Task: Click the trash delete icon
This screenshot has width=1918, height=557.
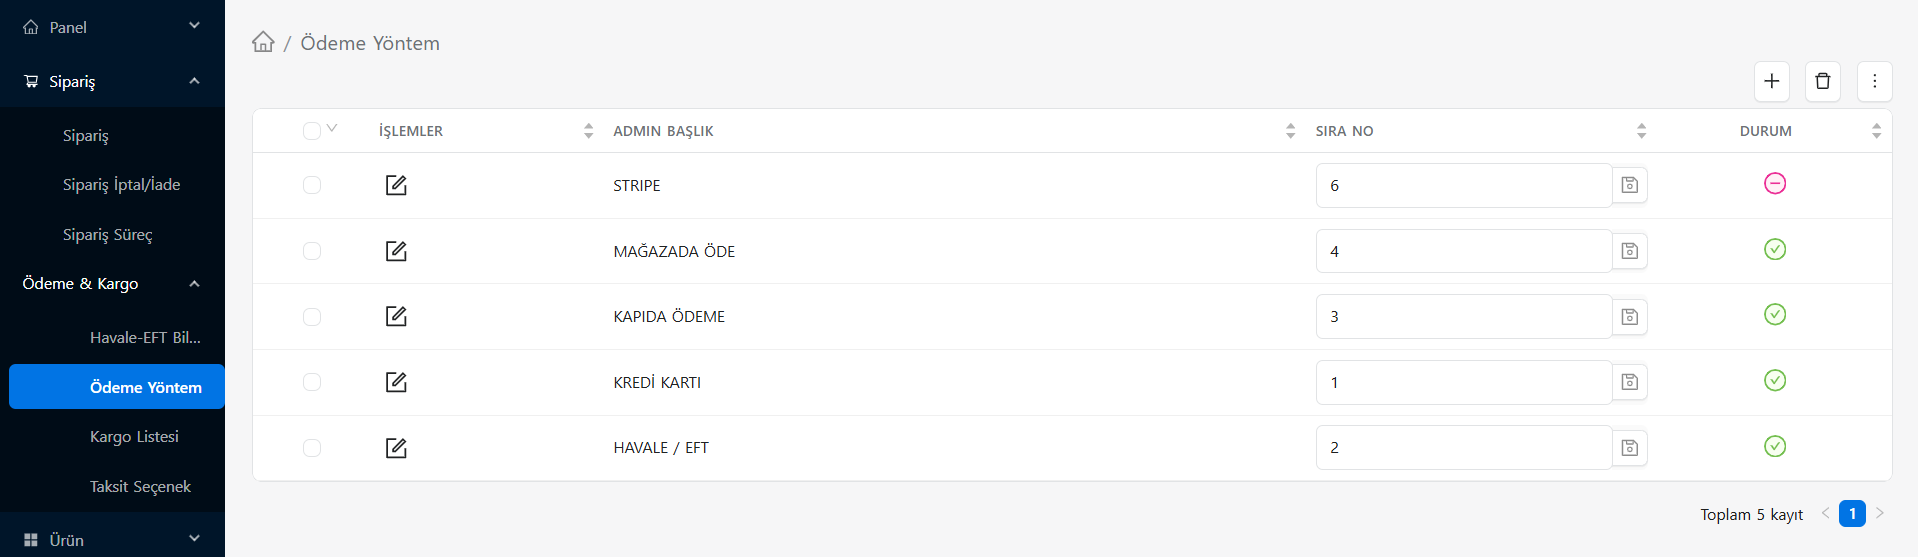Action: pyautogui.click(x=1822, y=81)
